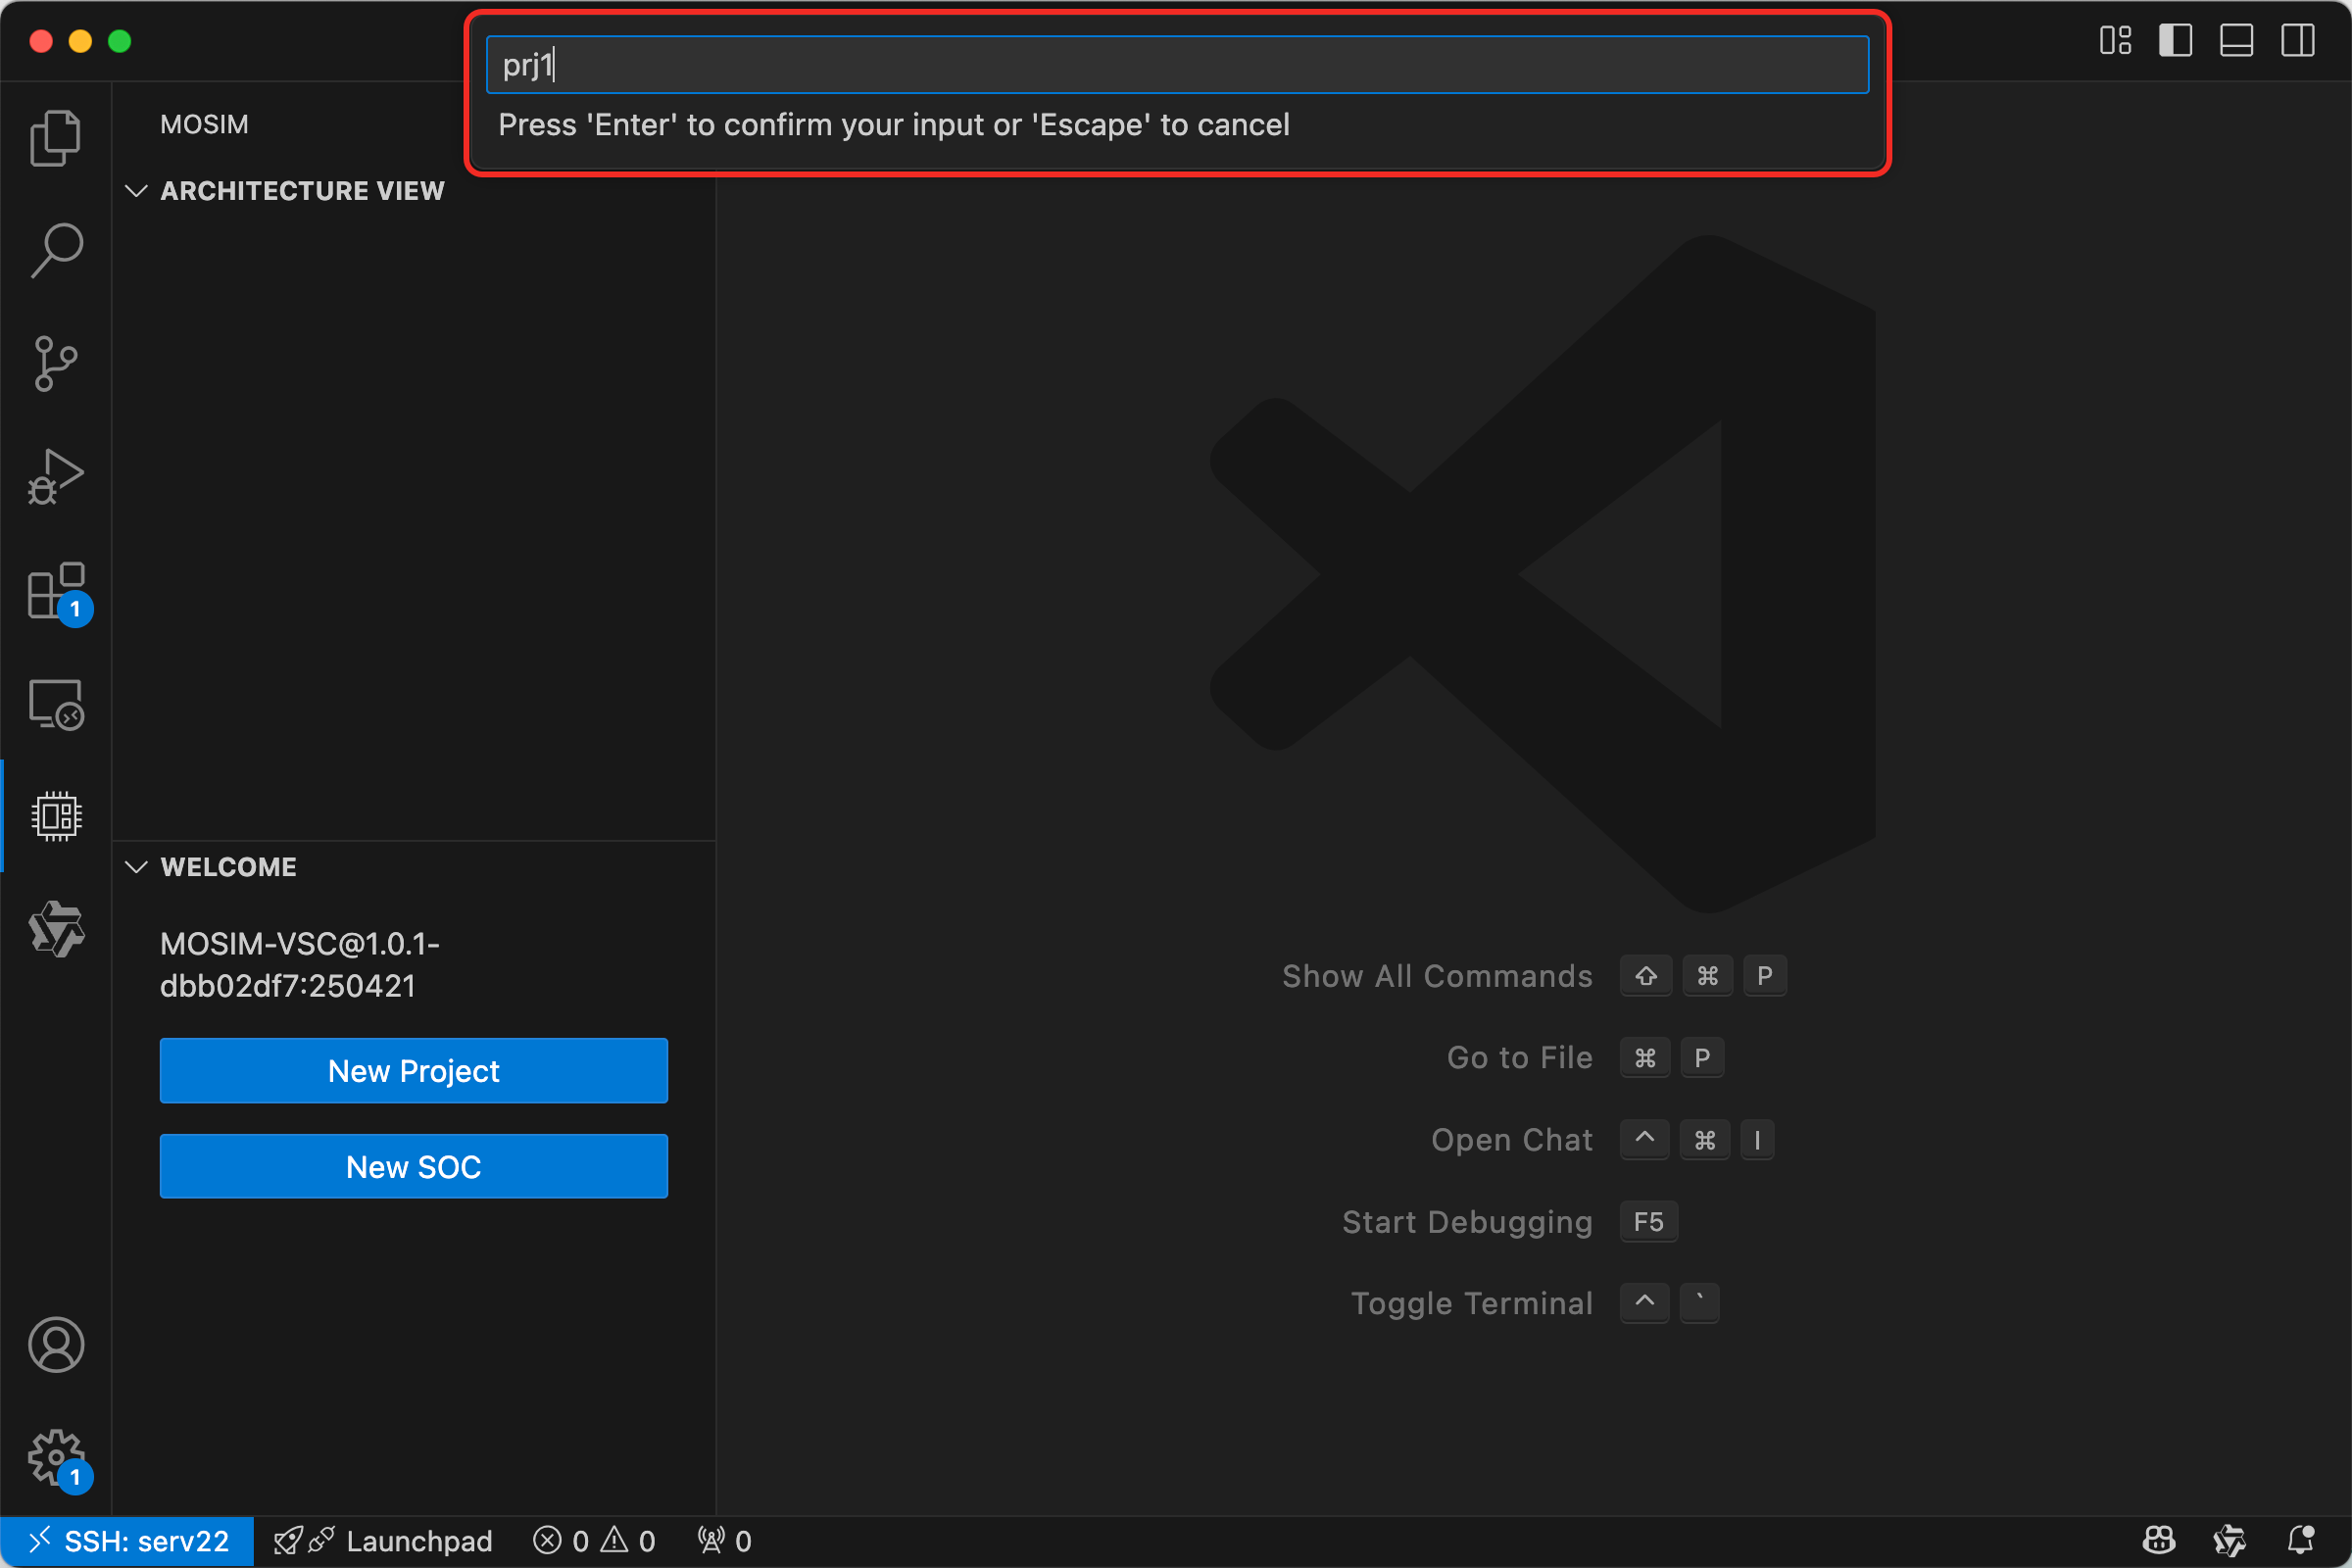Screen dimensions: 2352x1568
Task: Toggle the bottom panel
Action: 2236,41
